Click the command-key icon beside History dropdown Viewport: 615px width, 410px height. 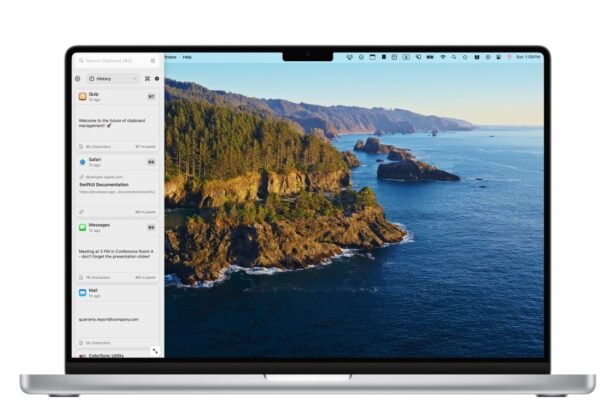pos(147,79)
